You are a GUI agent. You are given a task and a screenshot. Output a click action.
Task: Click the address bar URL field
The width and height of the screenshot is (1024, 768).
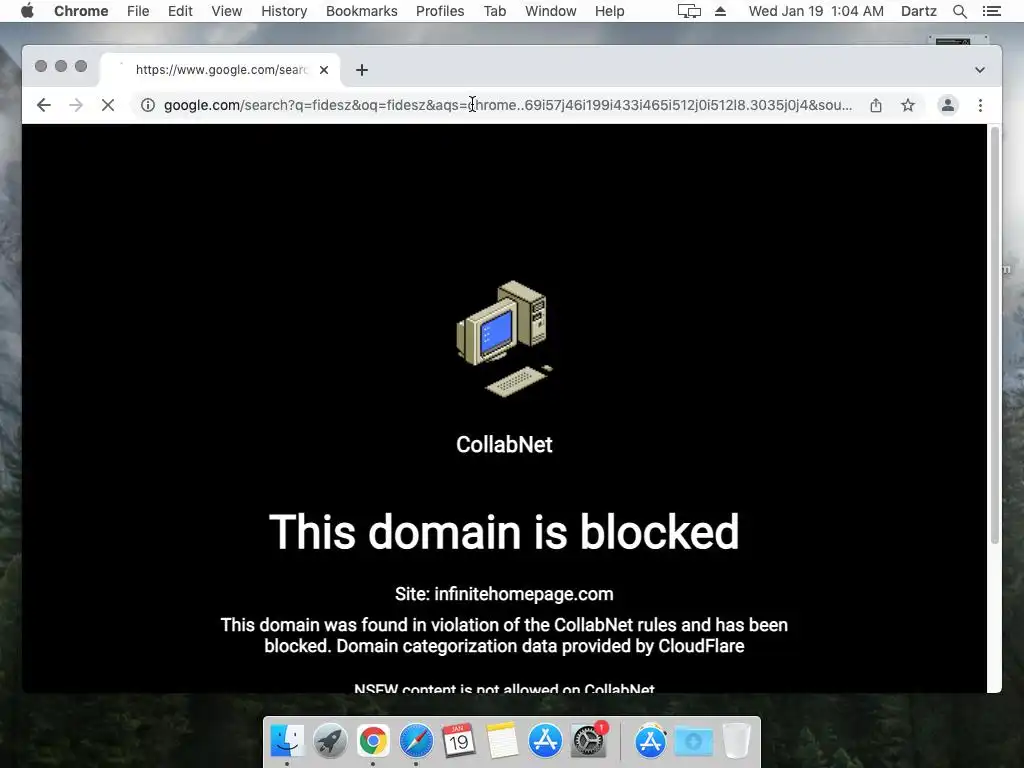click(x=507, y=105)
